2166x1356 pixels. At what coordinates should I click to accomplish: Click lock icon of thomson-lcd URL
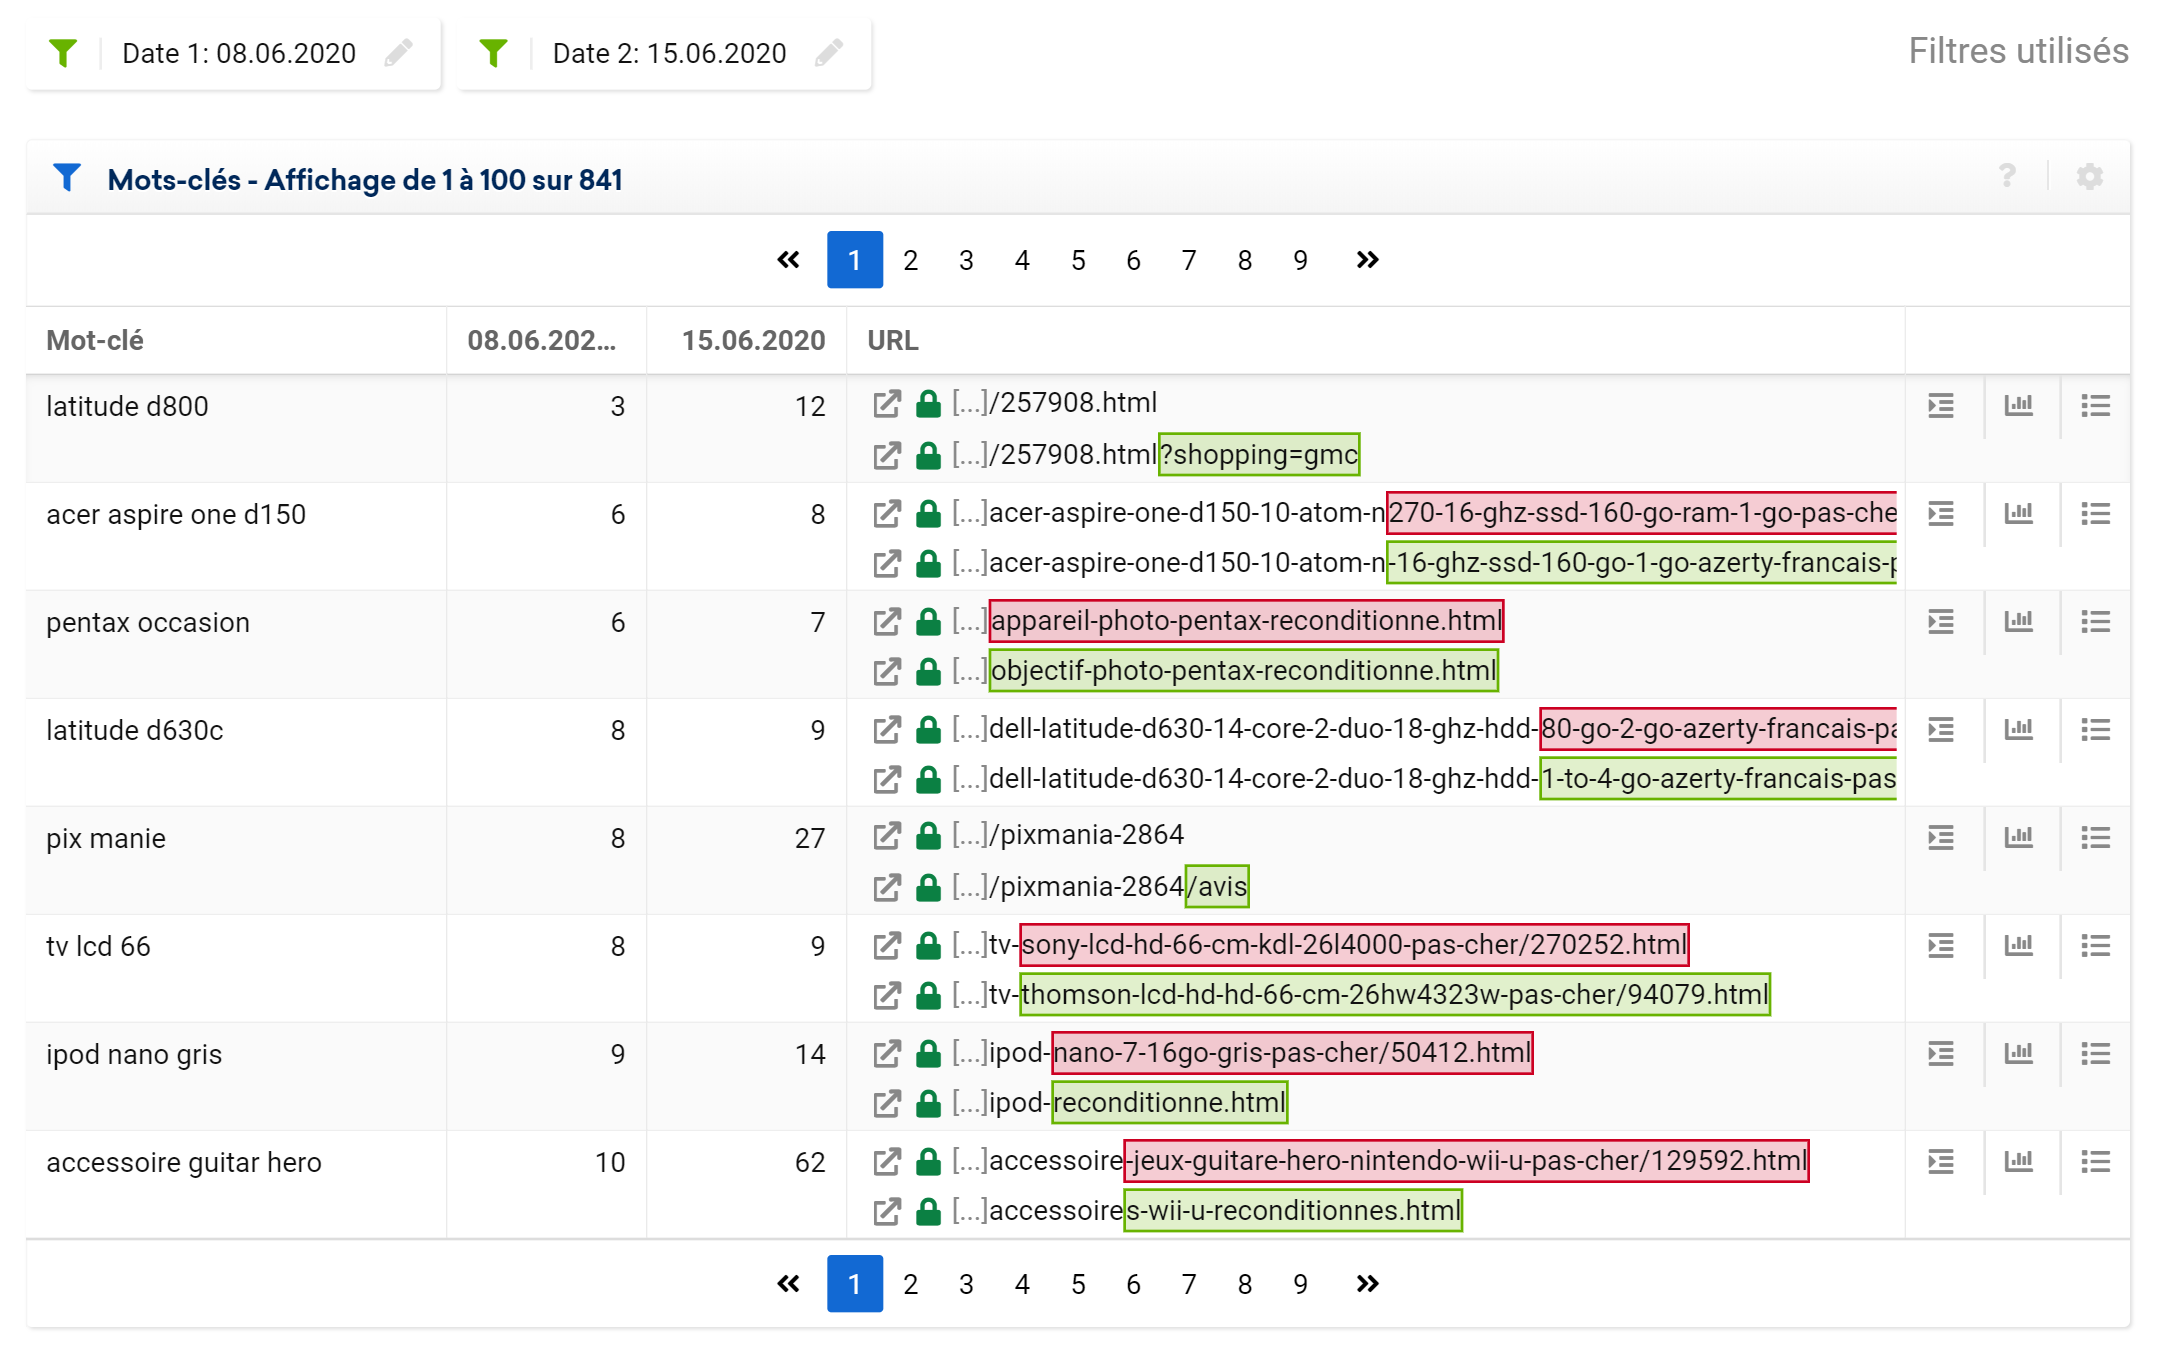tap(928, 995)
